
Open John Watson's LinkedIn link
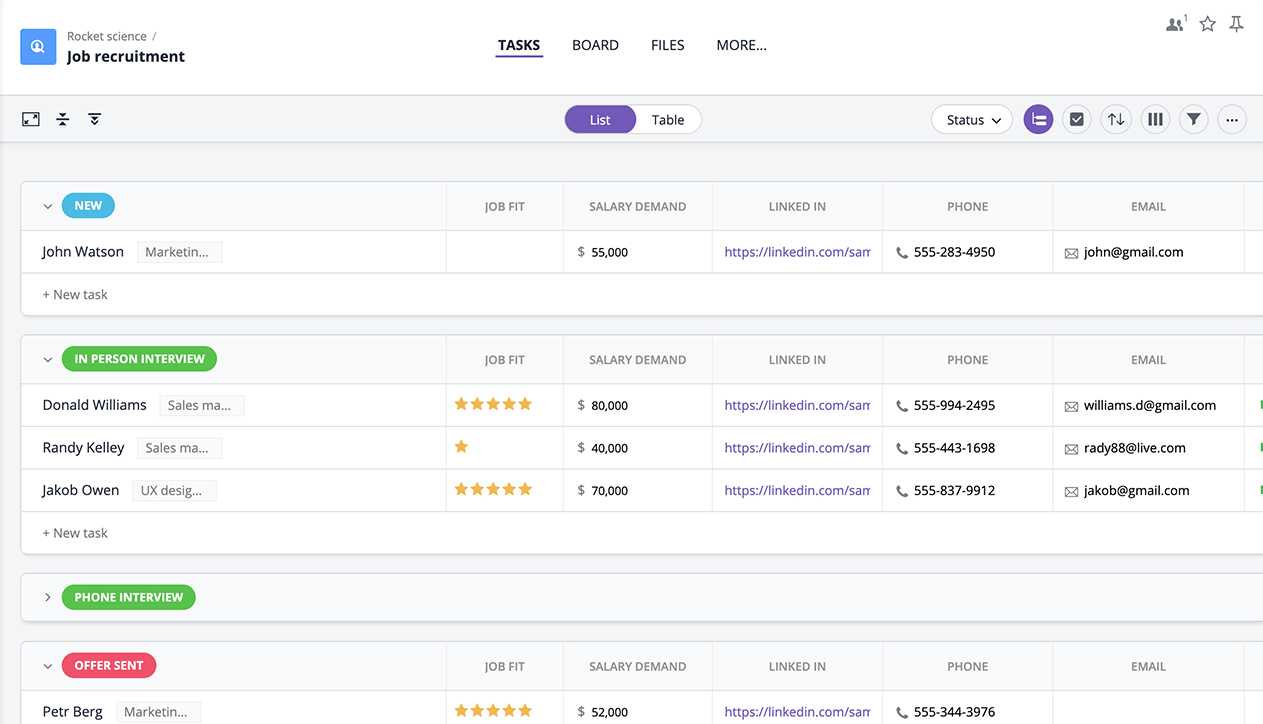point(797,252)
